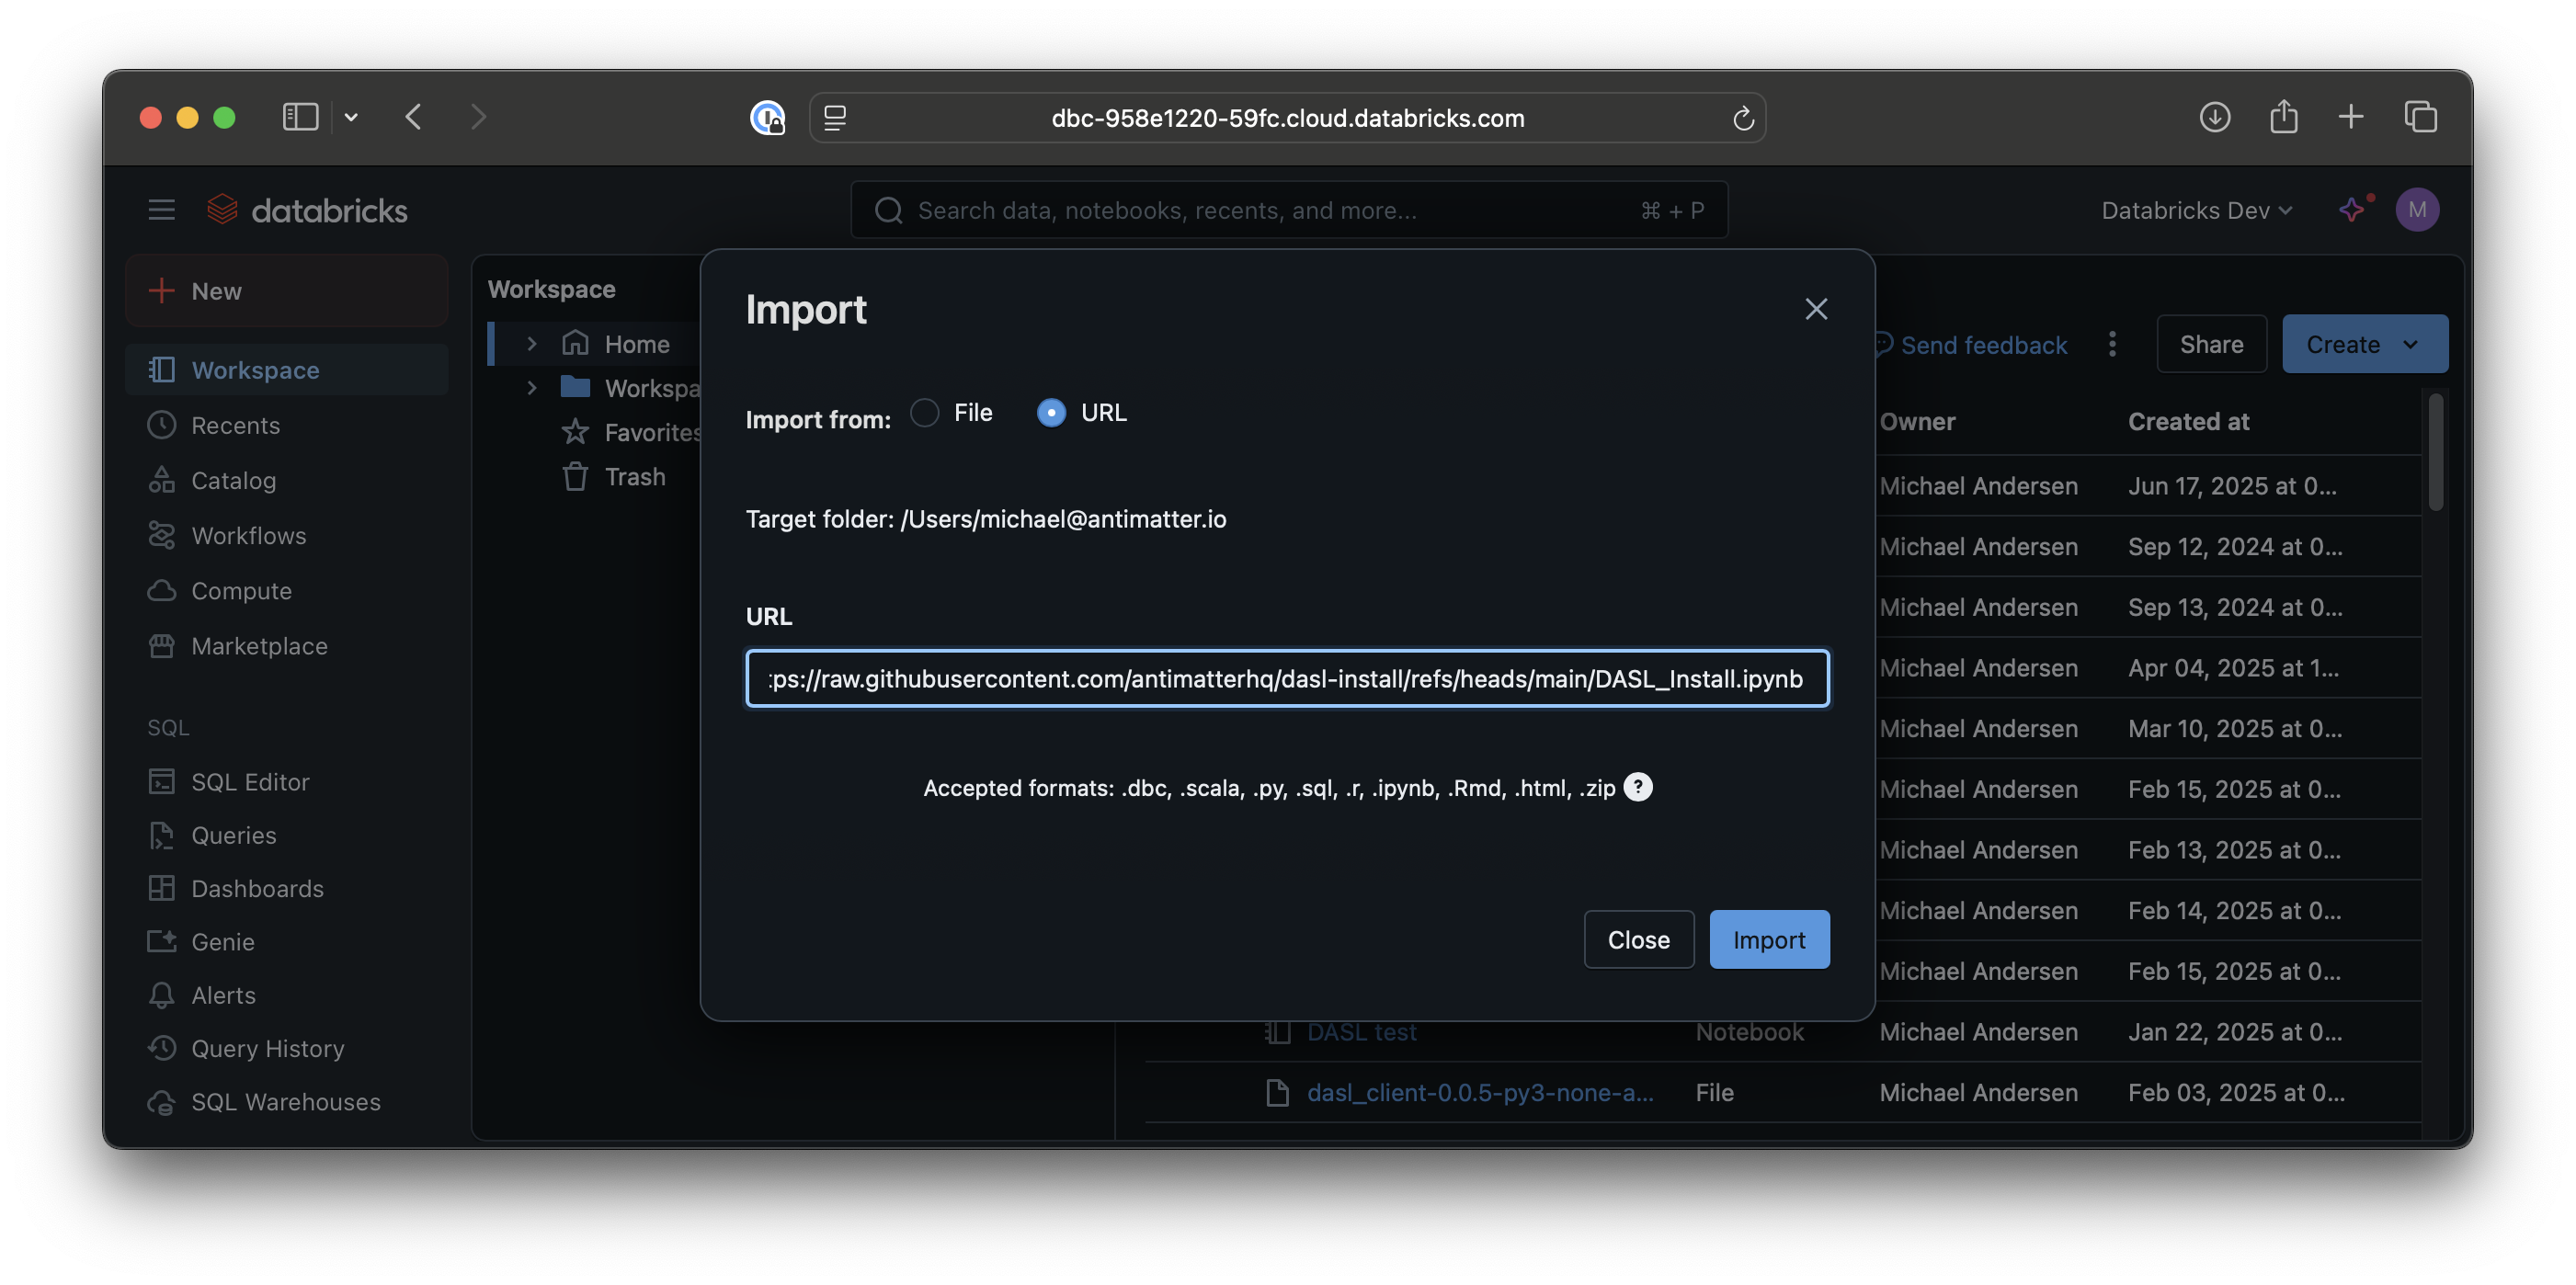Open Query History in sidebar
Screen dimensions: 2576x1285
pos(287,1049)
